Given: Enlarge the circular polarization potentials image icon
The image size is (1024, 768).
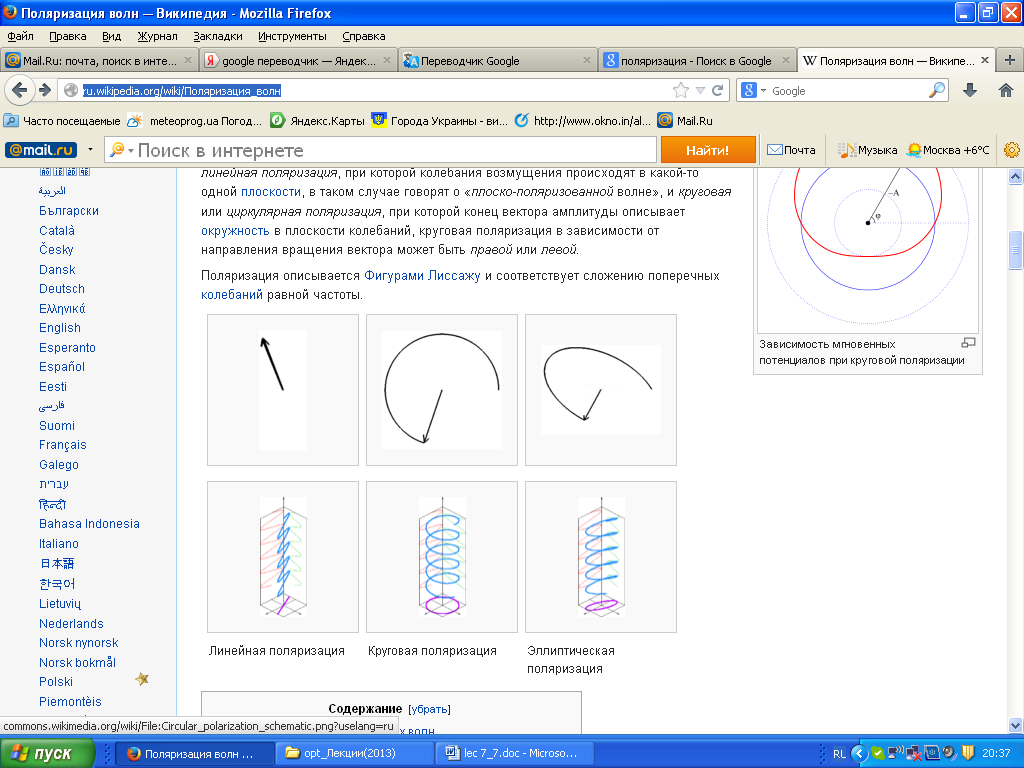Looking at the screenshot, I should pos(968,343).
